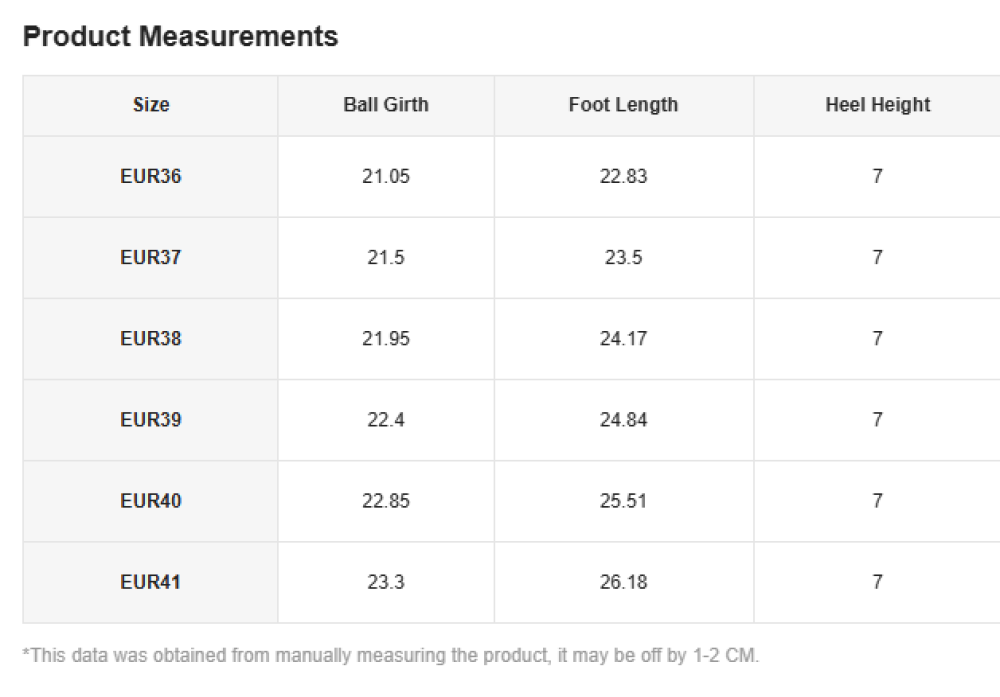This screenshot has width=1000, height=697.
Task: Click ball girth value 22.85
Action: 386,501
